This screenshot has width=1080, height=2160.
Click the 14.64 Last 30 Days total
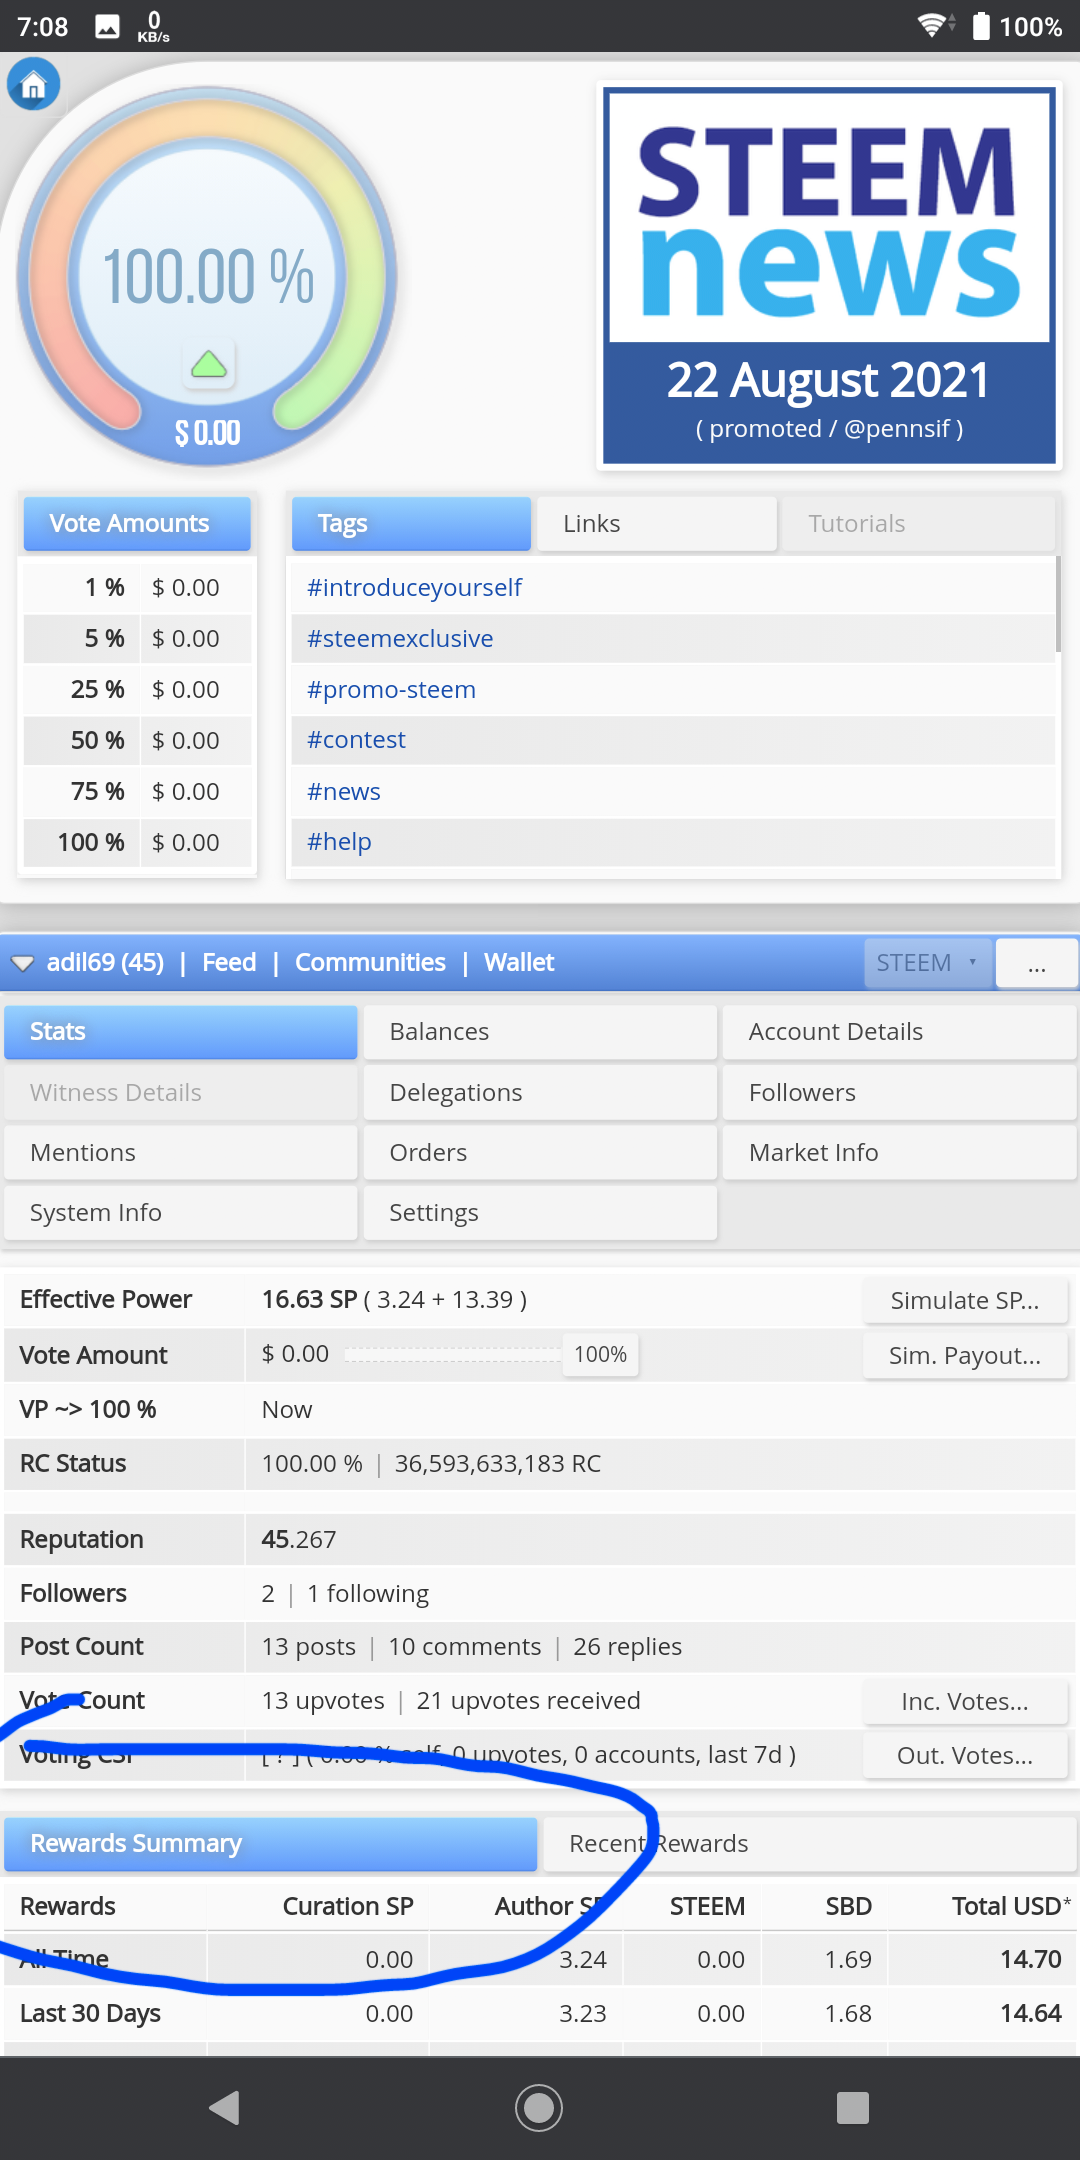pyautogui.click(x=1031, y=2013)
